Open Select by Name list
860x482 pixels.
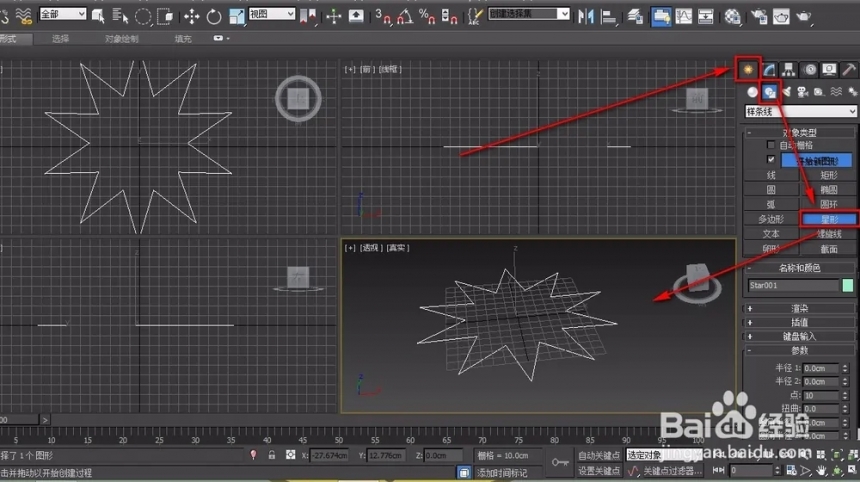pyautogui.click(x=120, y=16)
